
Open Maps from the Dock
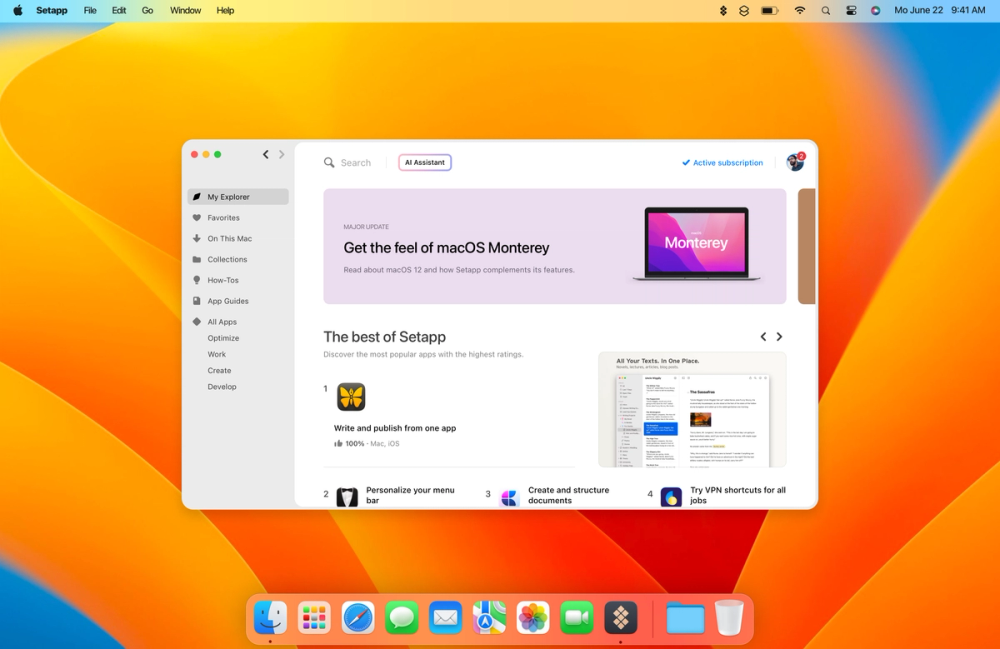click(x=489, y=618)
